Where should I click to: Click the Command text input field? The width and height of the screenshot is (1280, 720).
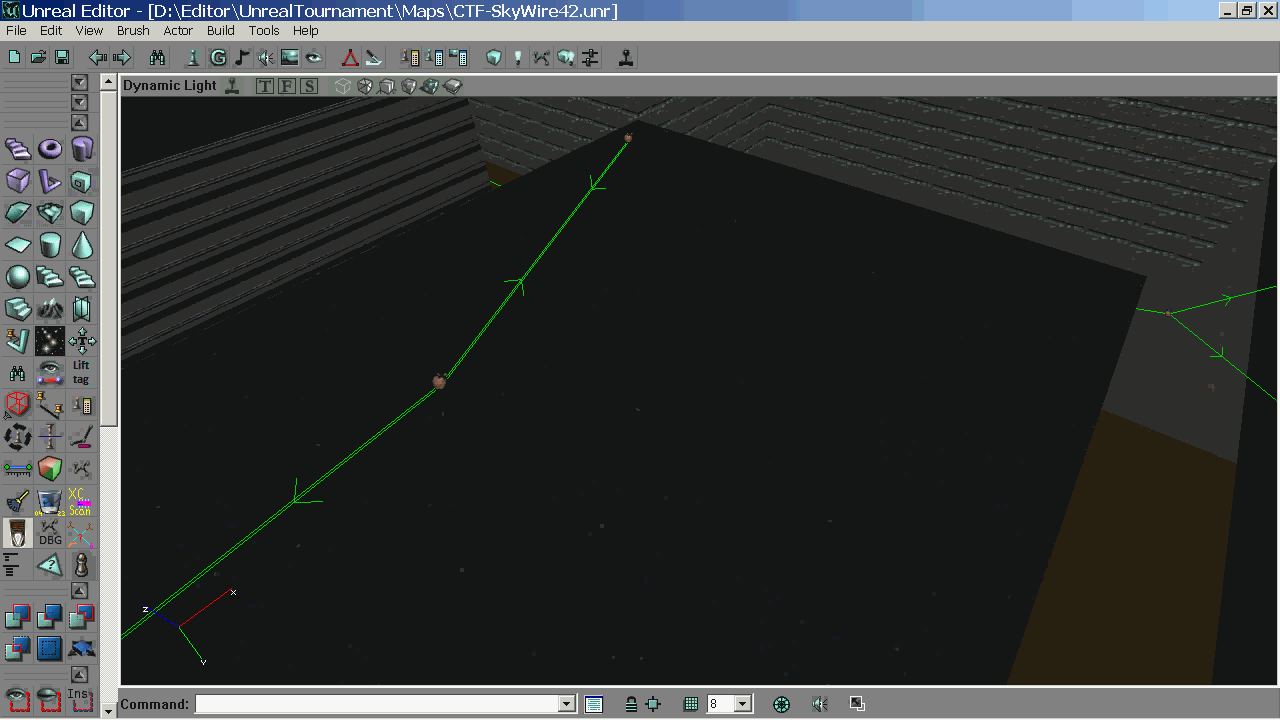[x=376, y=704]
